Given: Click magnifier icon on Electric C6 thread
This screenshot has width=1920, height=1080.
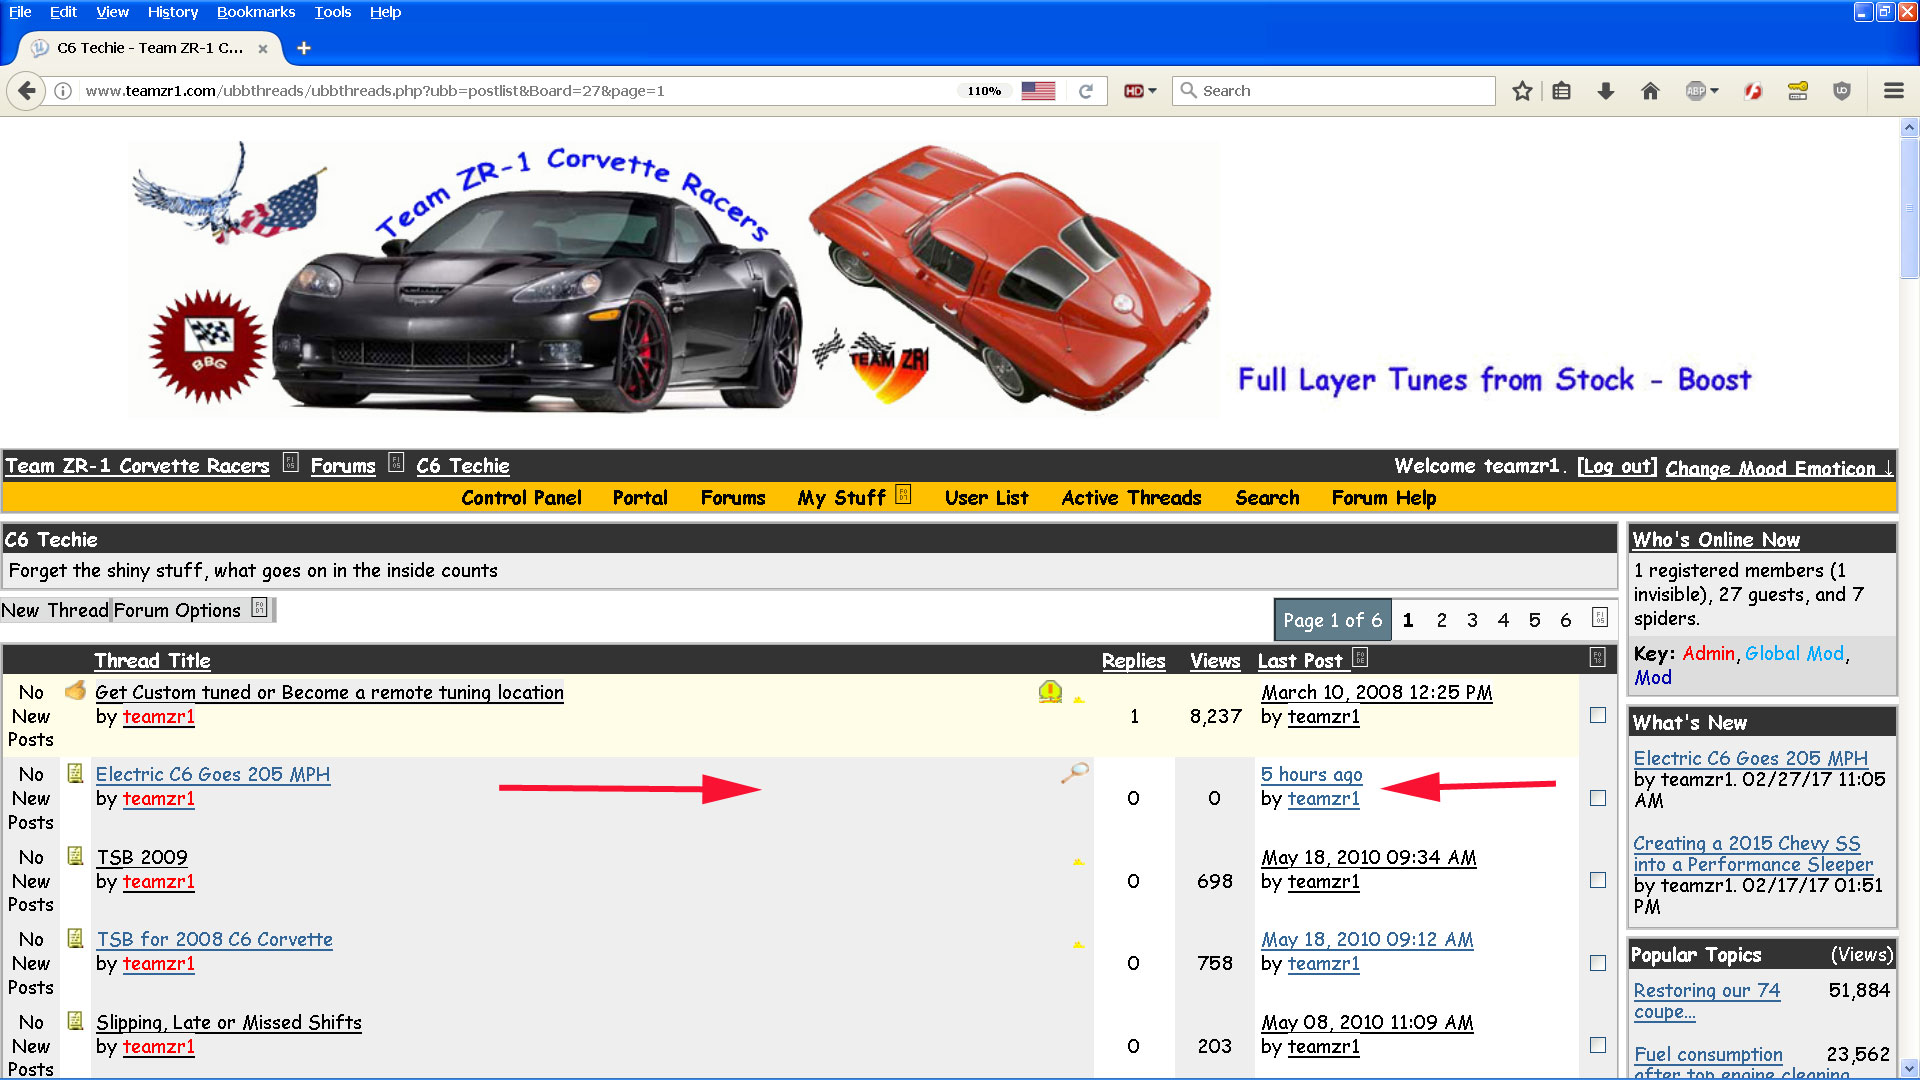Looking at the screenshot, I should [1075, 773].
